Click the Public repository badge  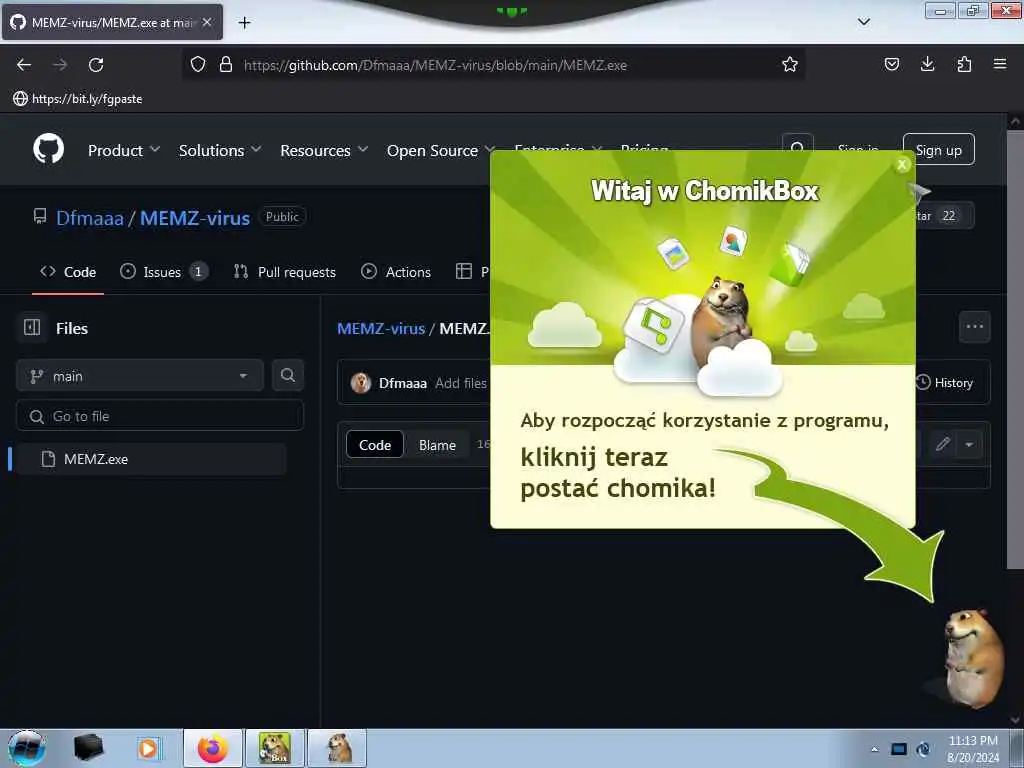[282, 216]
